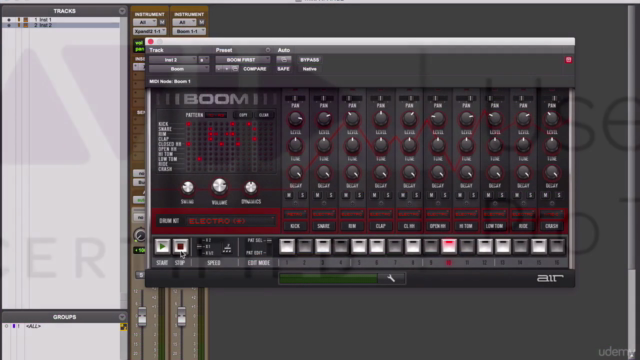Toggle step 8 sequencer button
The image size is (640, 360).
413,246
